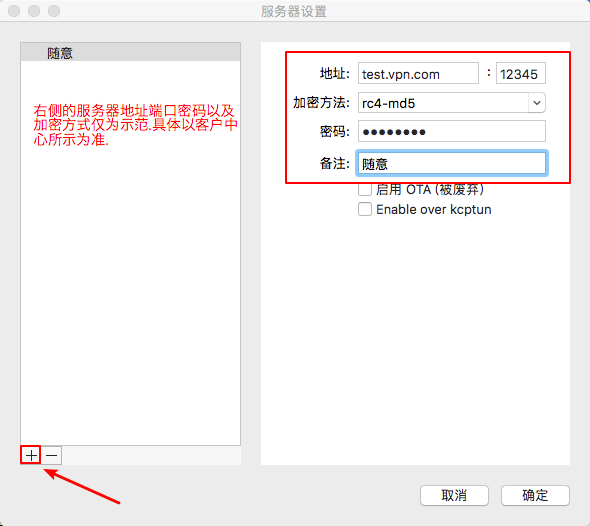This screenshot has width=590, height=526.
Task: Click the port field 12345
Action: (521, 73)
